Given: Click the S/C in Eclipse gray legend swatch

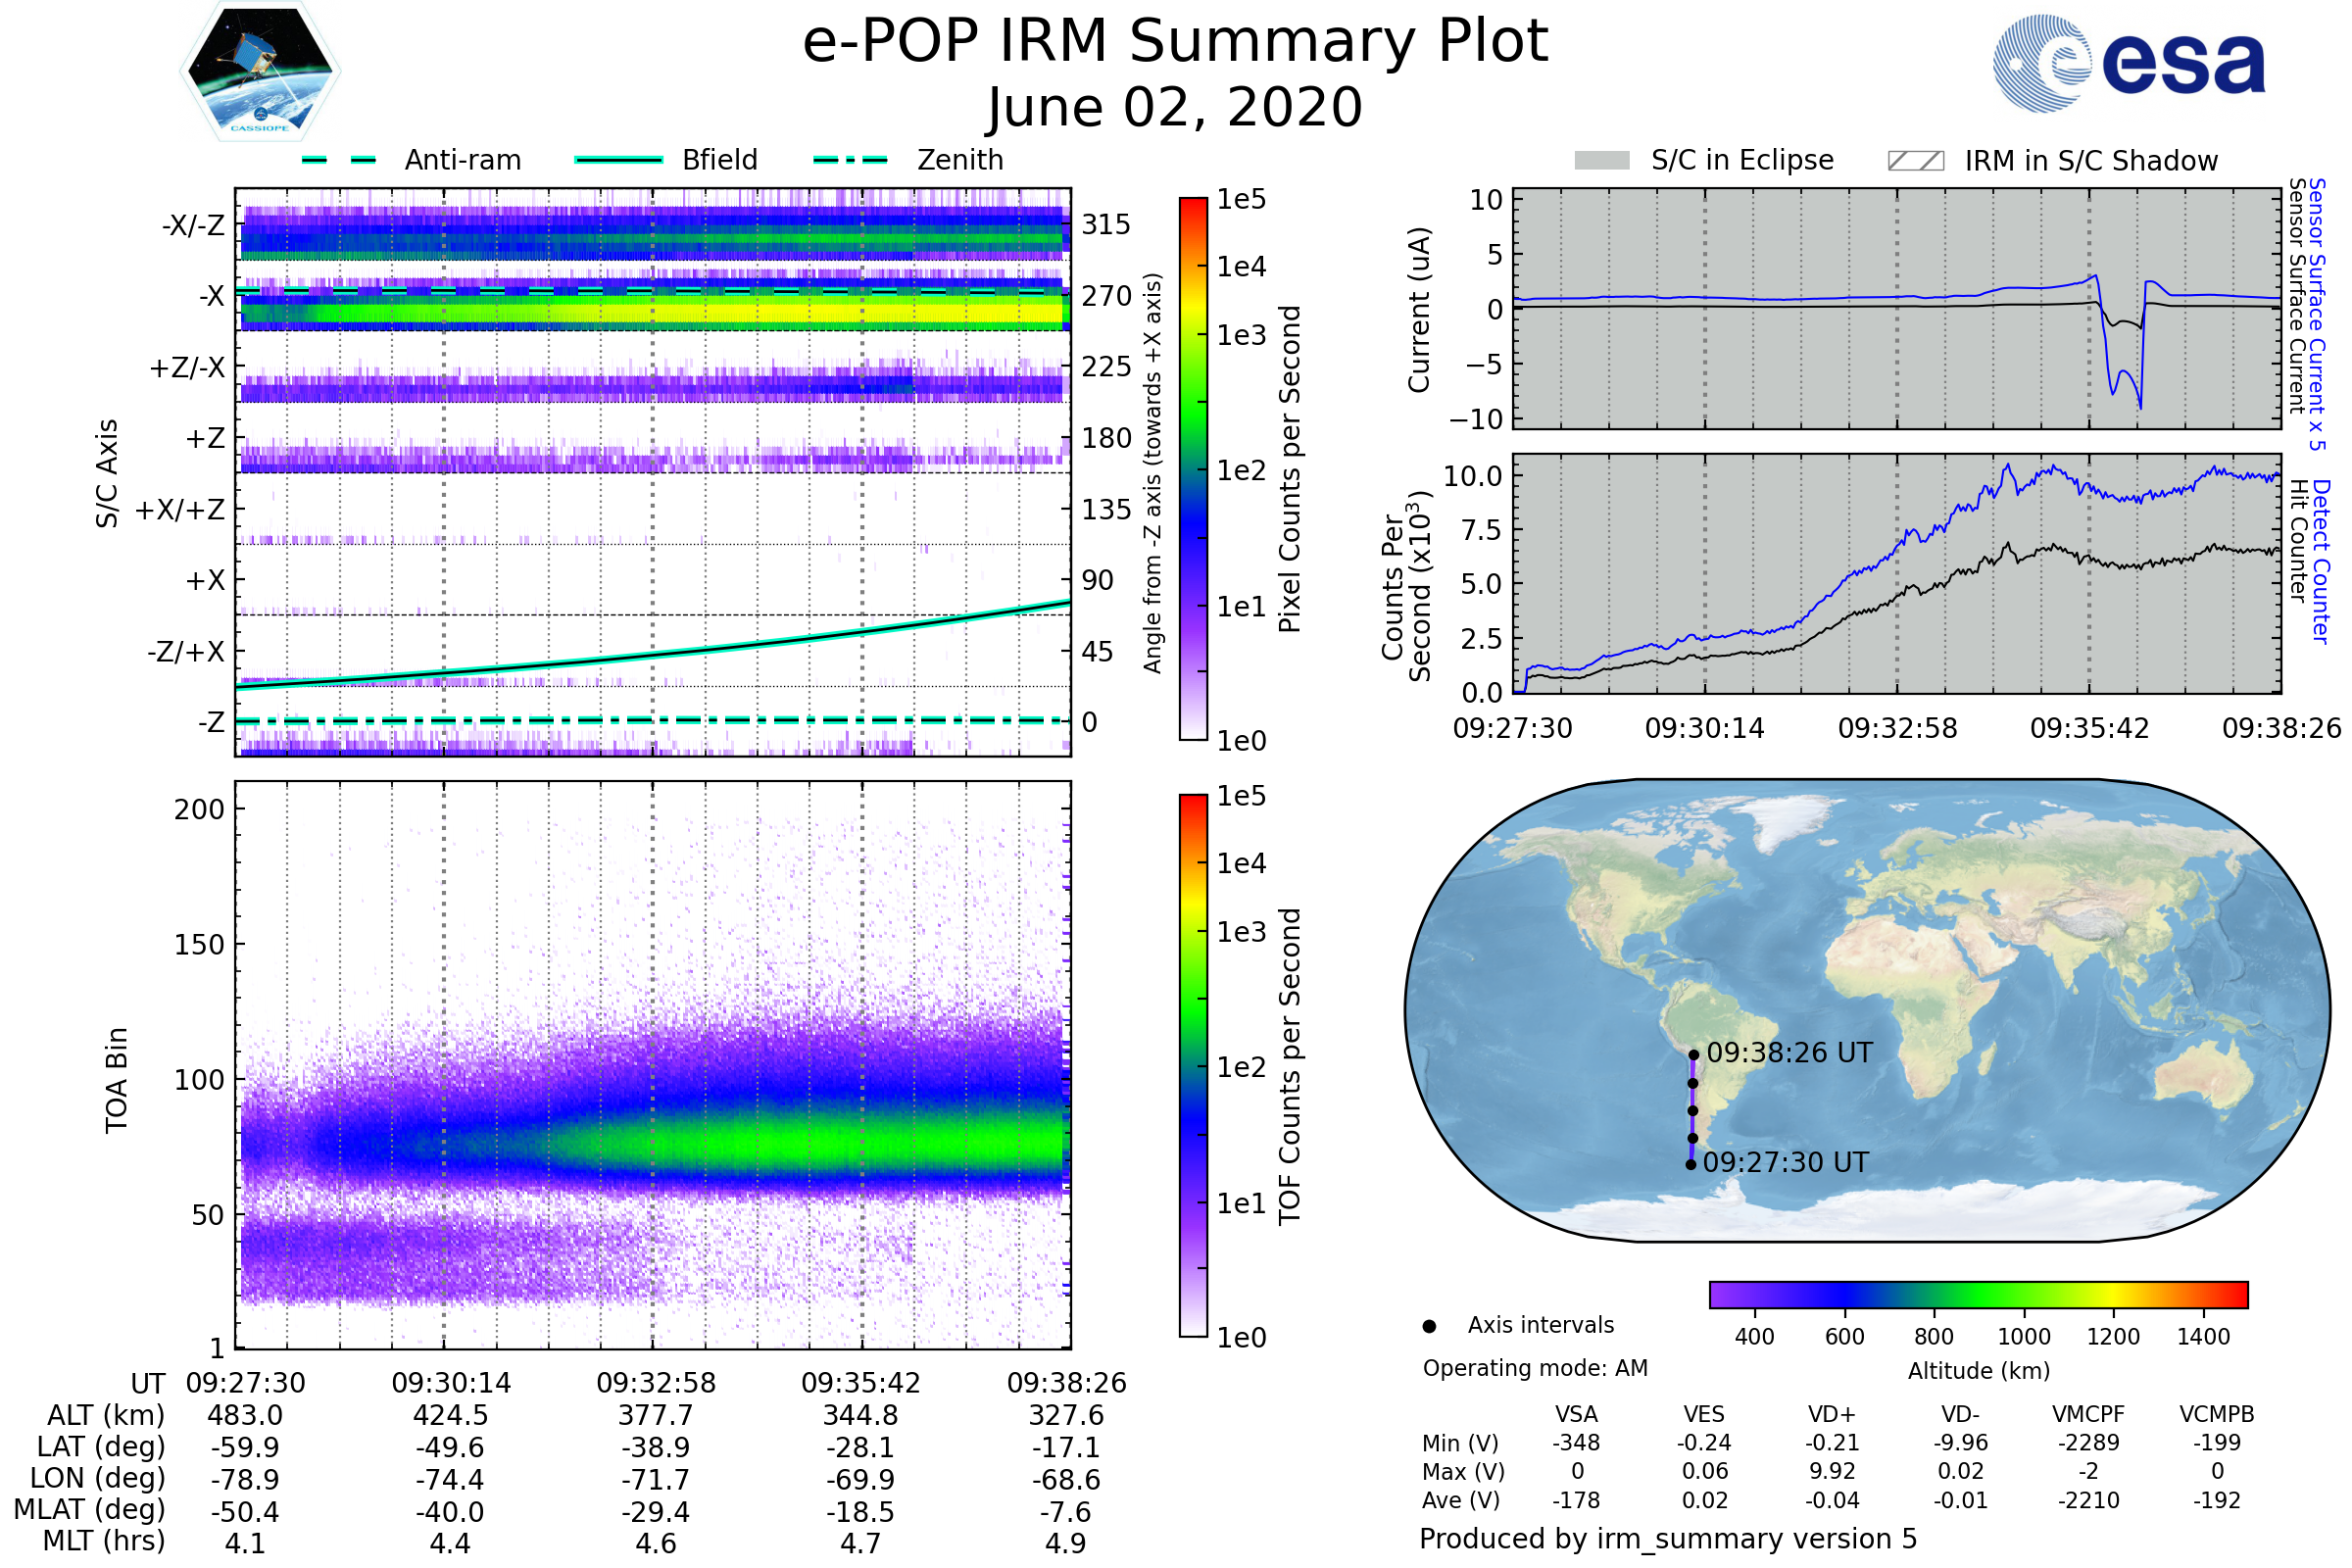Looking at the screenshot, I should (1601, 161).
